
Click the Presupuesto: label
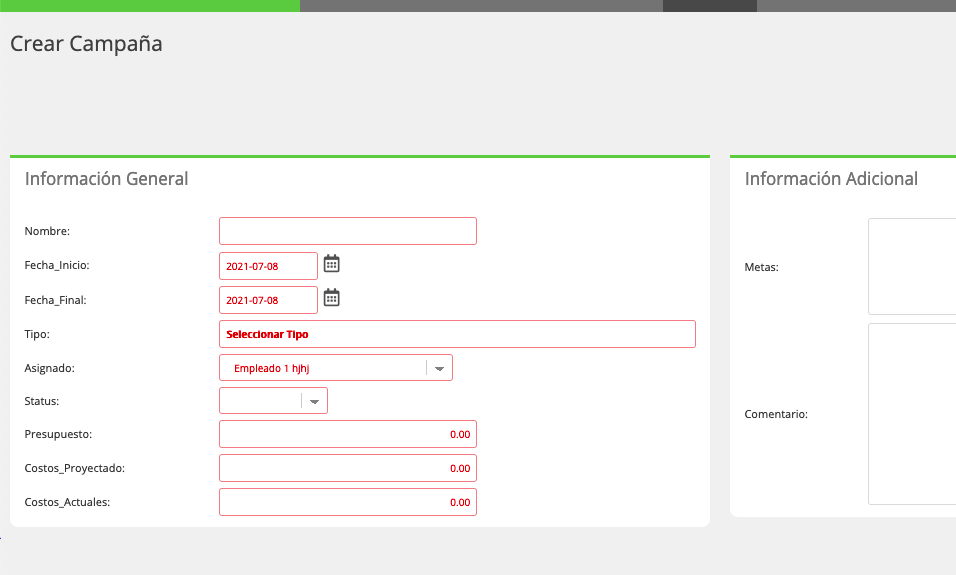tap(58, 434)
